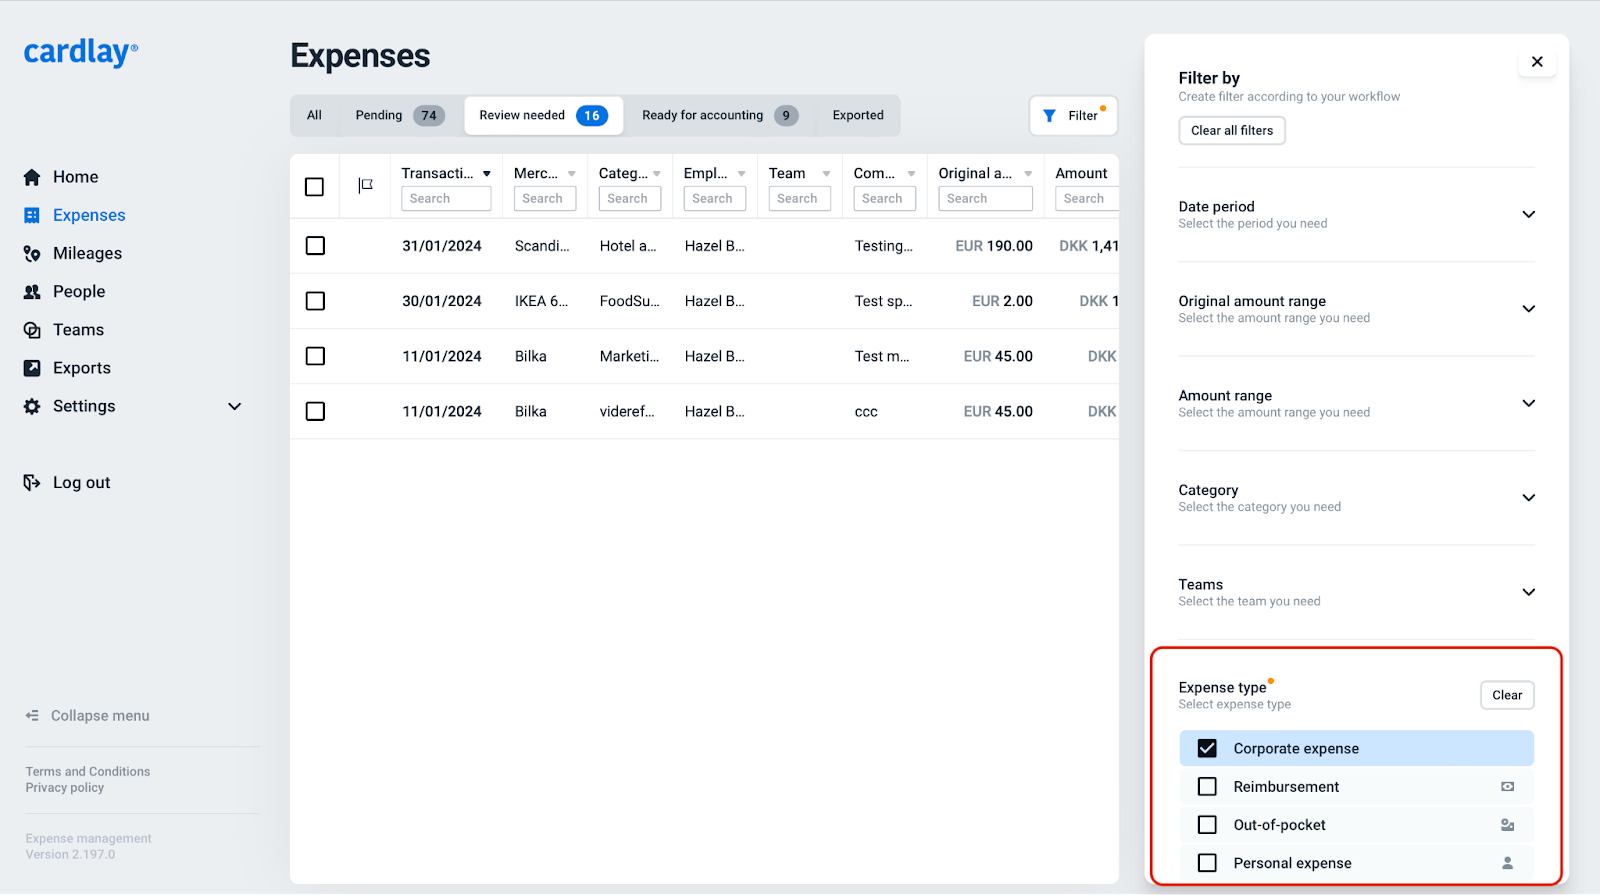The width and height of the screenshot is (1600, 895).
Task: Open the Filter button
Action: click(x=1073, y=116)
